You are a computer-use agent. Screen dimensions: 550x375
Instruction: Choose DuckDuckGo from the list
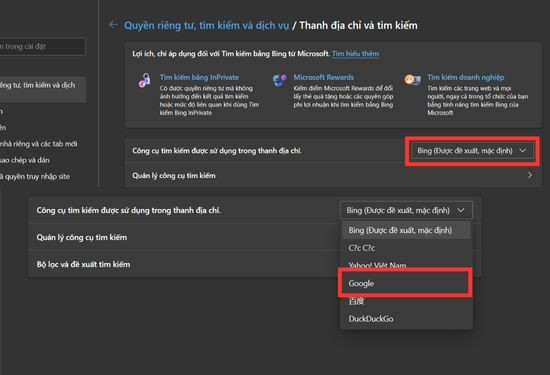tap(406, 319)
